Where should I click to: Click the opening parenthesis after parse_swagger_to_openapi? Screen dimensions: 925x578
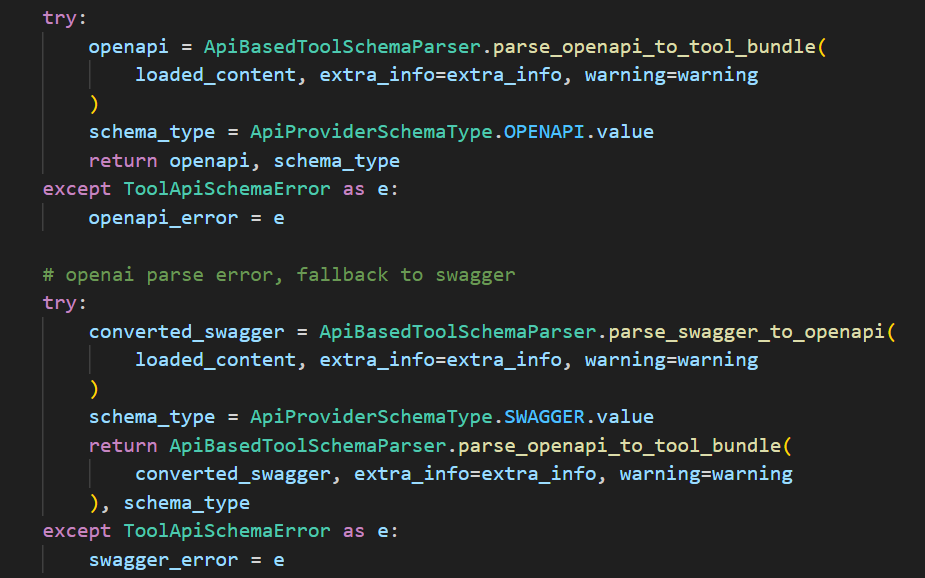coord(891,331)
